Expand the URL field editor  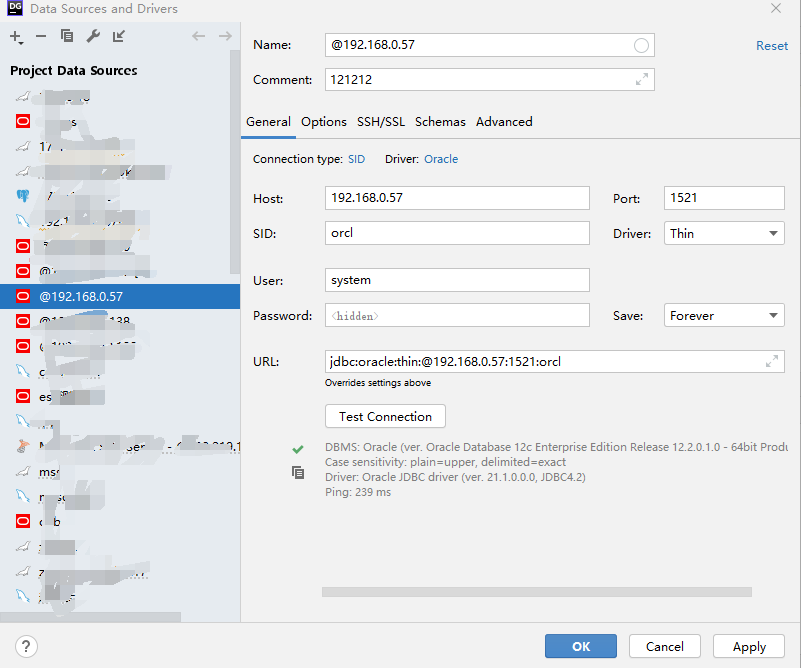coord(772,361)
